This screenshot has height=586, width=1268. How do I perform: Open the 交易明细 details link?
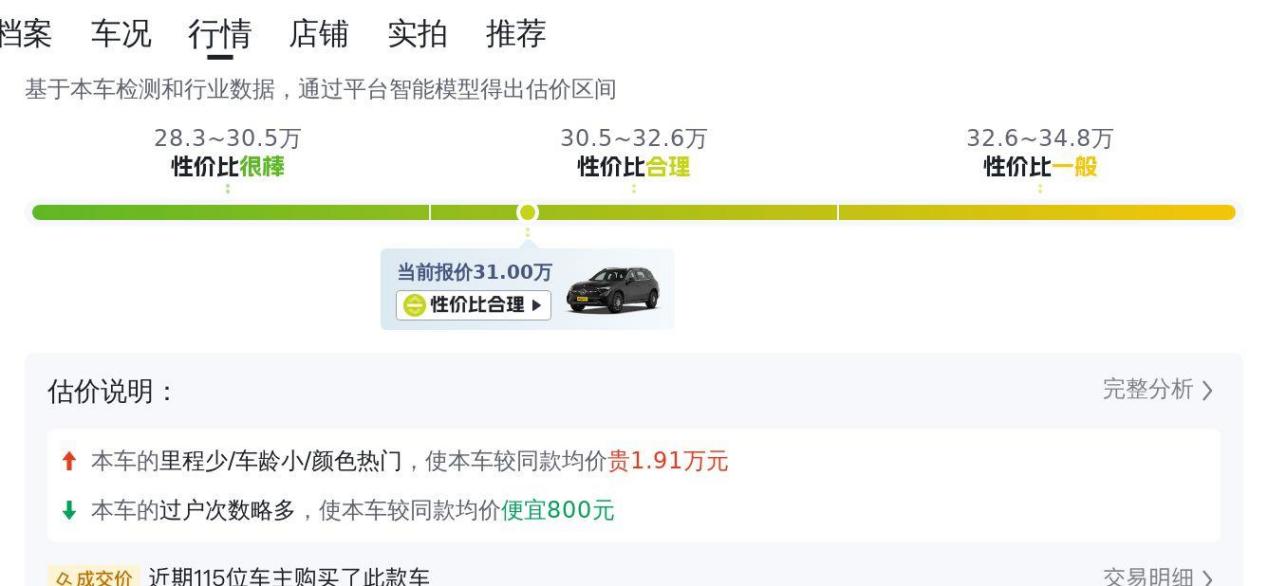(x=1158, y=577)
